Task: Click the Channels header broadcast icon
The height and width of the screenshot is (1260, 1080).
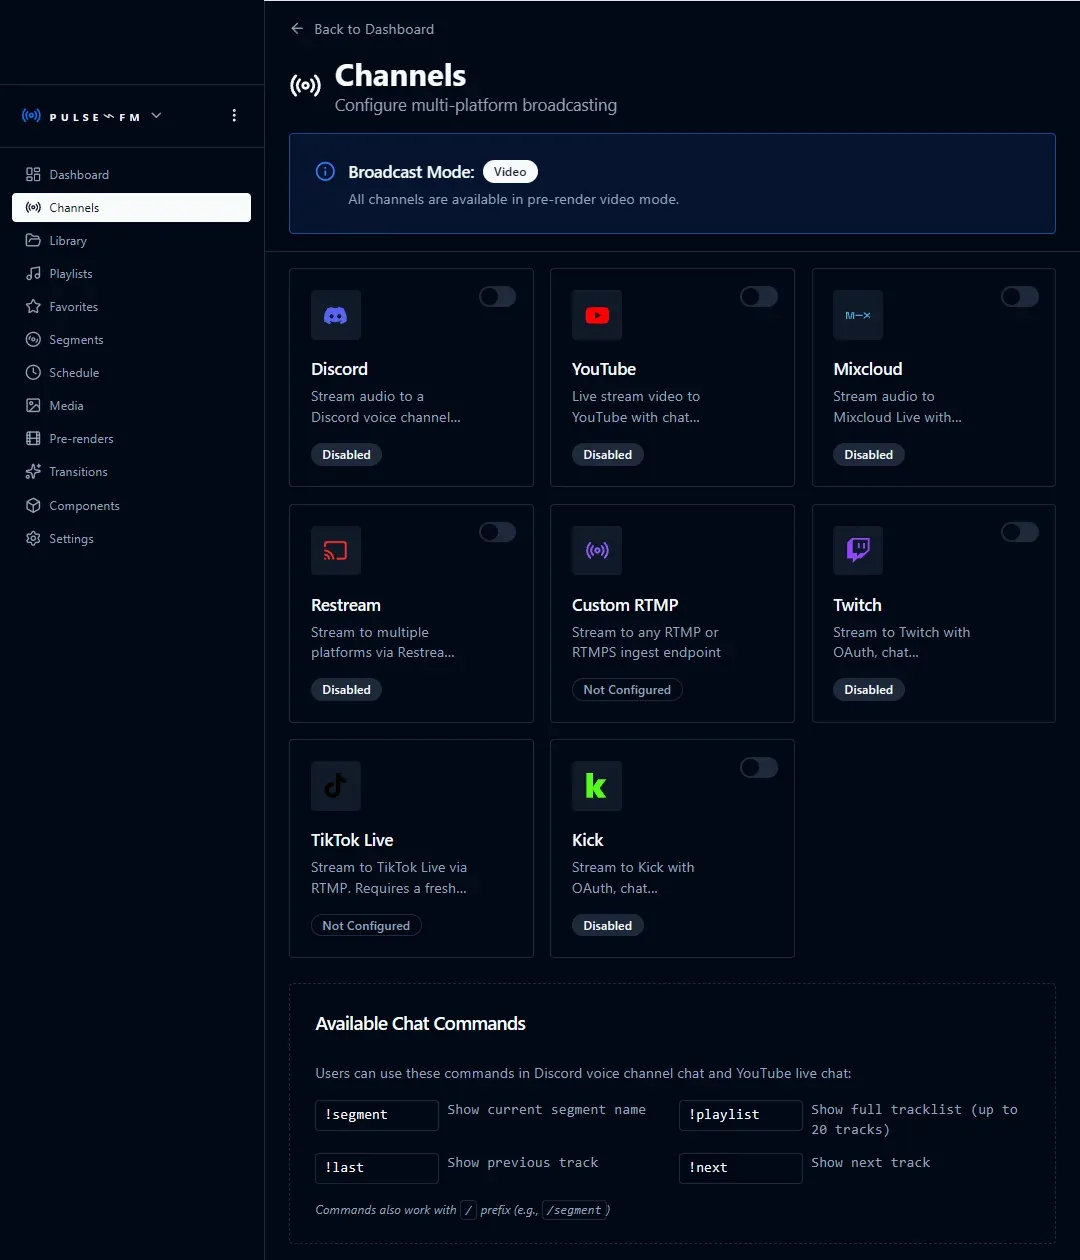Action: [x=306, y=86]
